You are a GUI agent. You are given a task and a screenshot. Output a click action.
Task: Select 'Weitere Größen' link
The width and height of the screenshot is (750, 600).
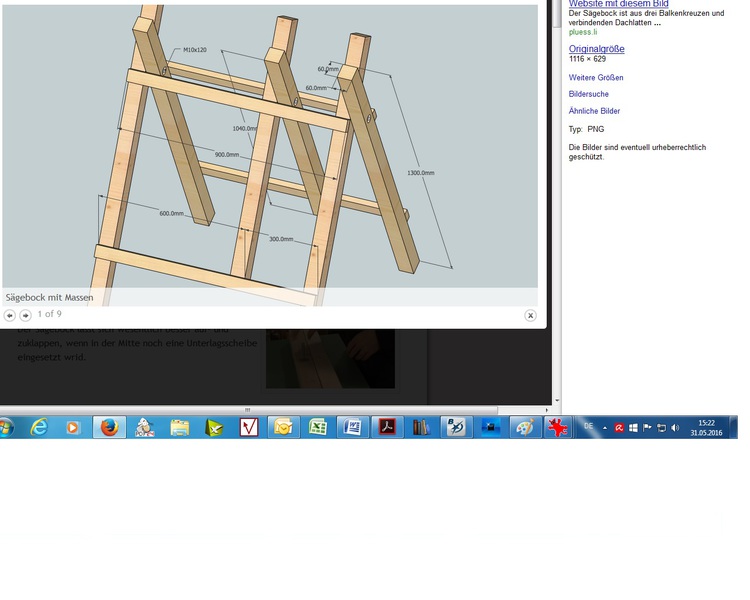point(596,77)
